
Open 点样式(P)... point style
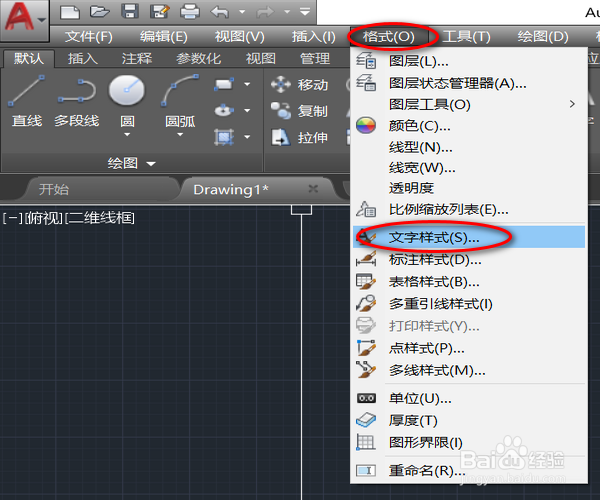(x=469, y=348)
